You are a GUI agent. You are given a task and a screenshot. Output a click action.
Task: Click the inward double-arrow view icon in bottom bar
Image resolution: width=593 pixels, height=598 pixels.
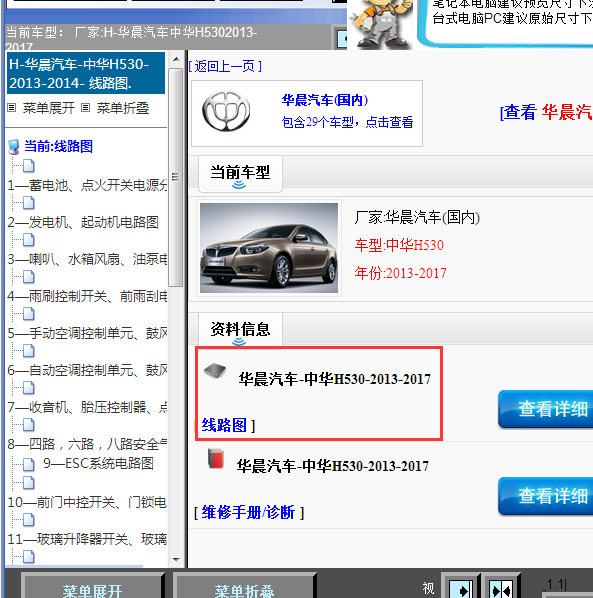[501, 590]
